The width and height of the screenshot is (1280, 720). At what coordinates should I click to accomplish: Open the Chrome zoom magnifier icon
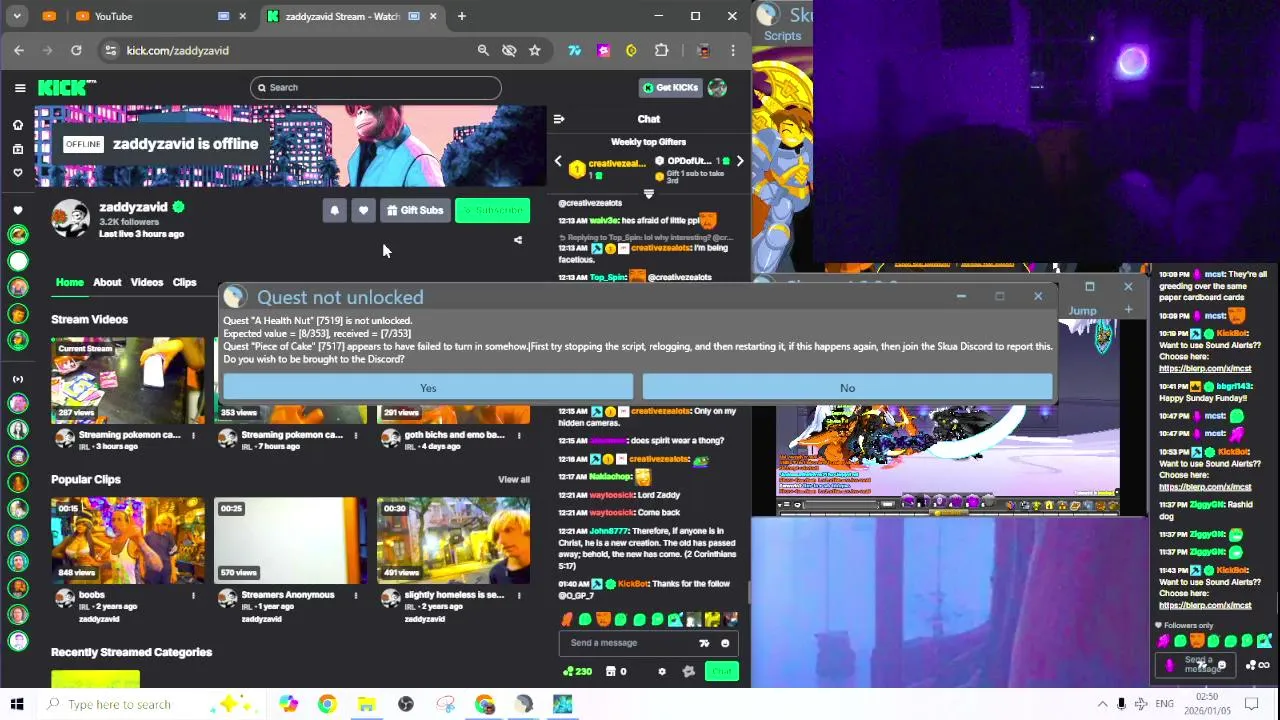point(483,50)
